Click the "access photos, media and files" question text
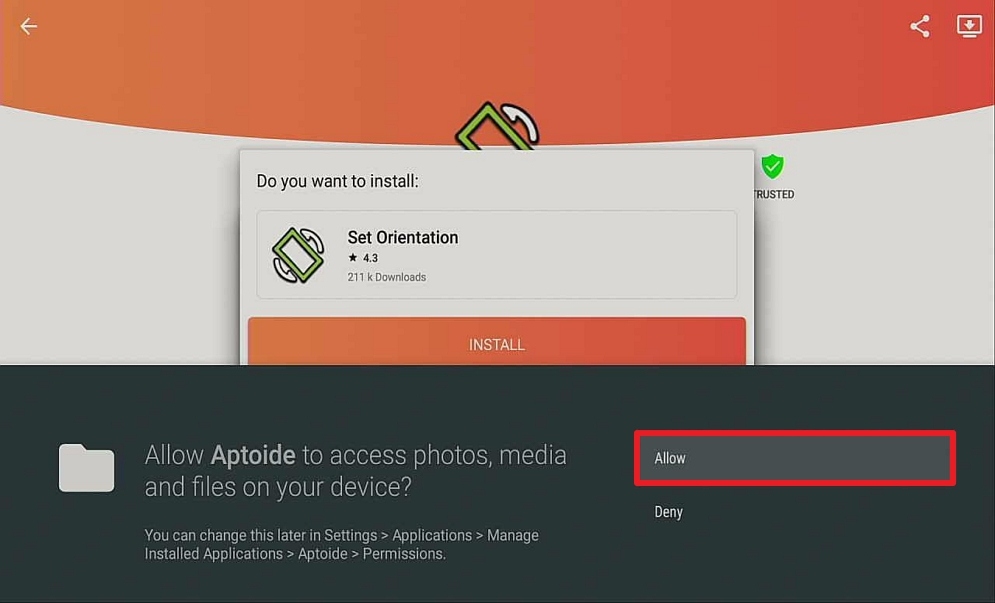This screenshot has width=995, height=603. point(355,471)
